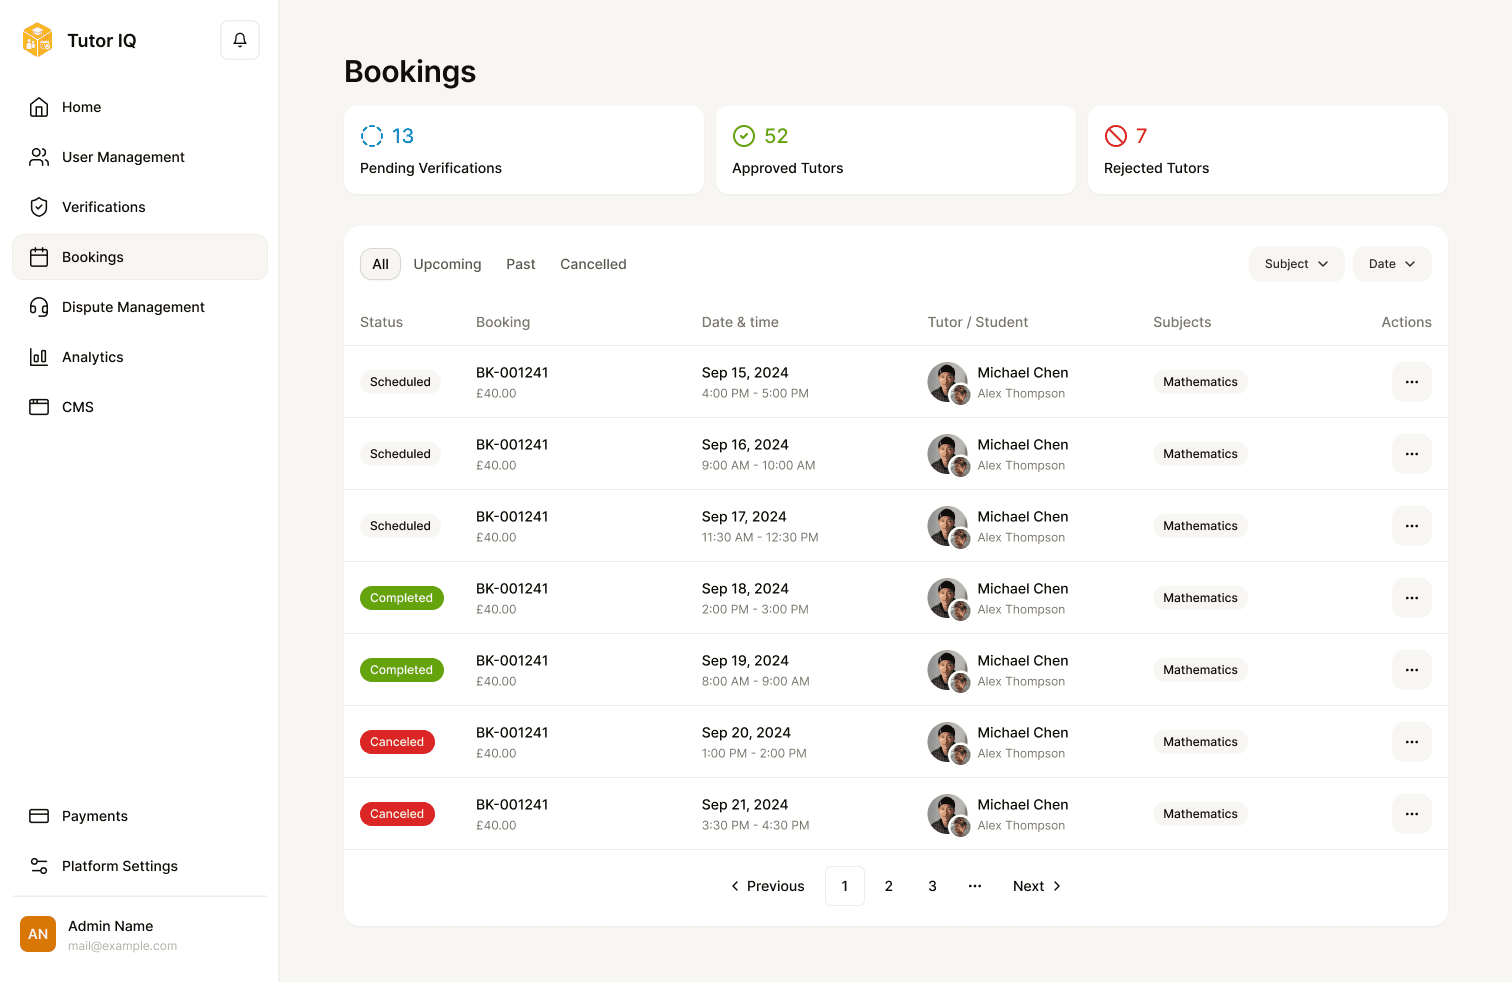Image resolution: width=1512 pixels, height=982 pixels.
Task: Click the Tutor IQ logo icon
Action: click(x=38, y=40)
